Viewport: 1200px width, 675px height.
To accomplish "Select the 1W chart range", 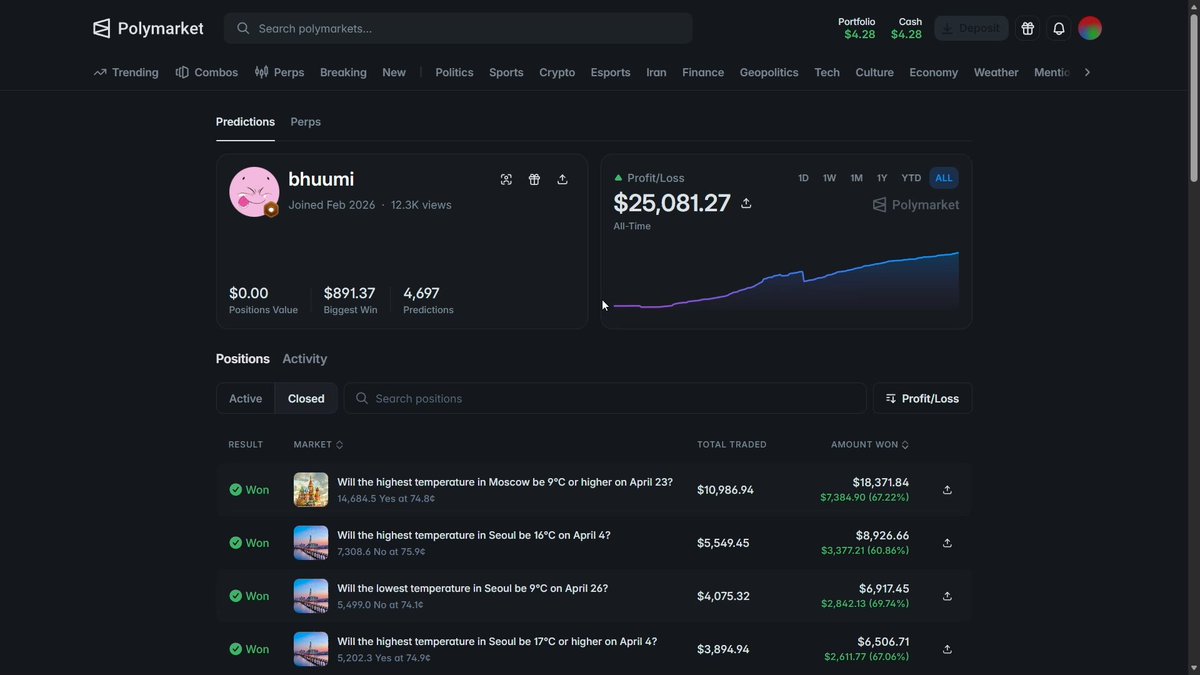I will (x=829, y=178).
